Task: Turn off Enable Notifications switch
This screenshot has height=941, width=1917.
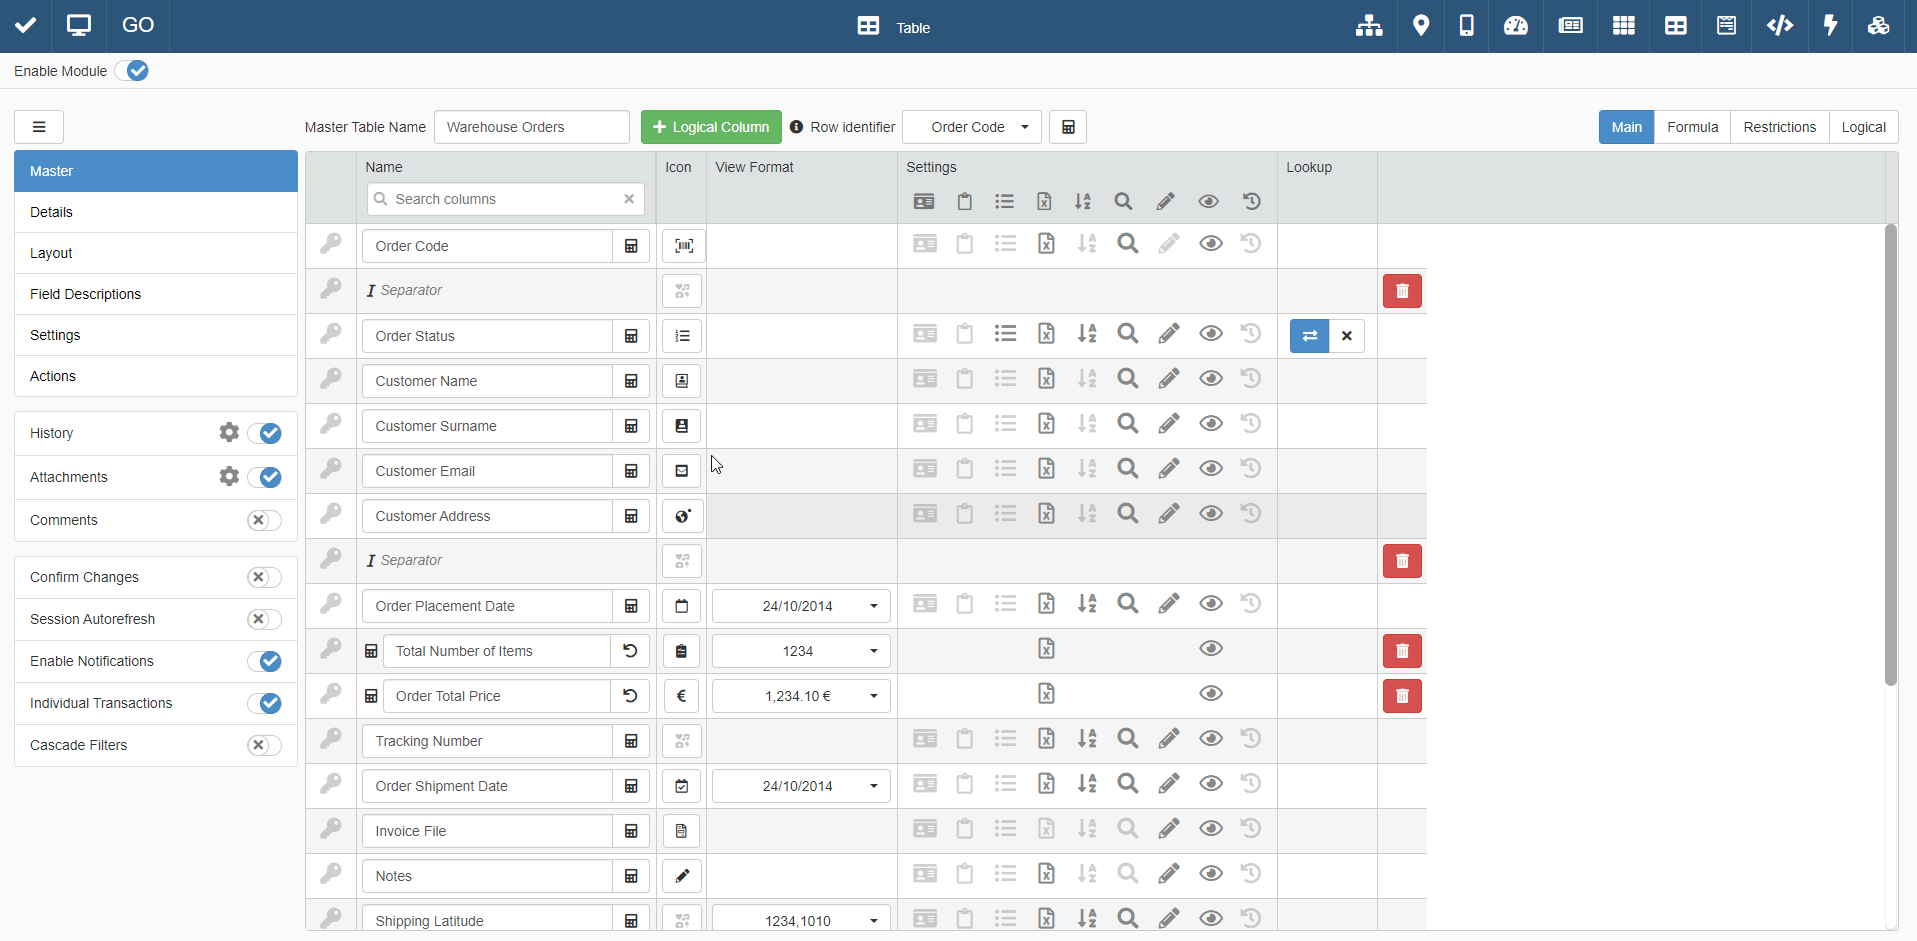Action: coord(264,661)
